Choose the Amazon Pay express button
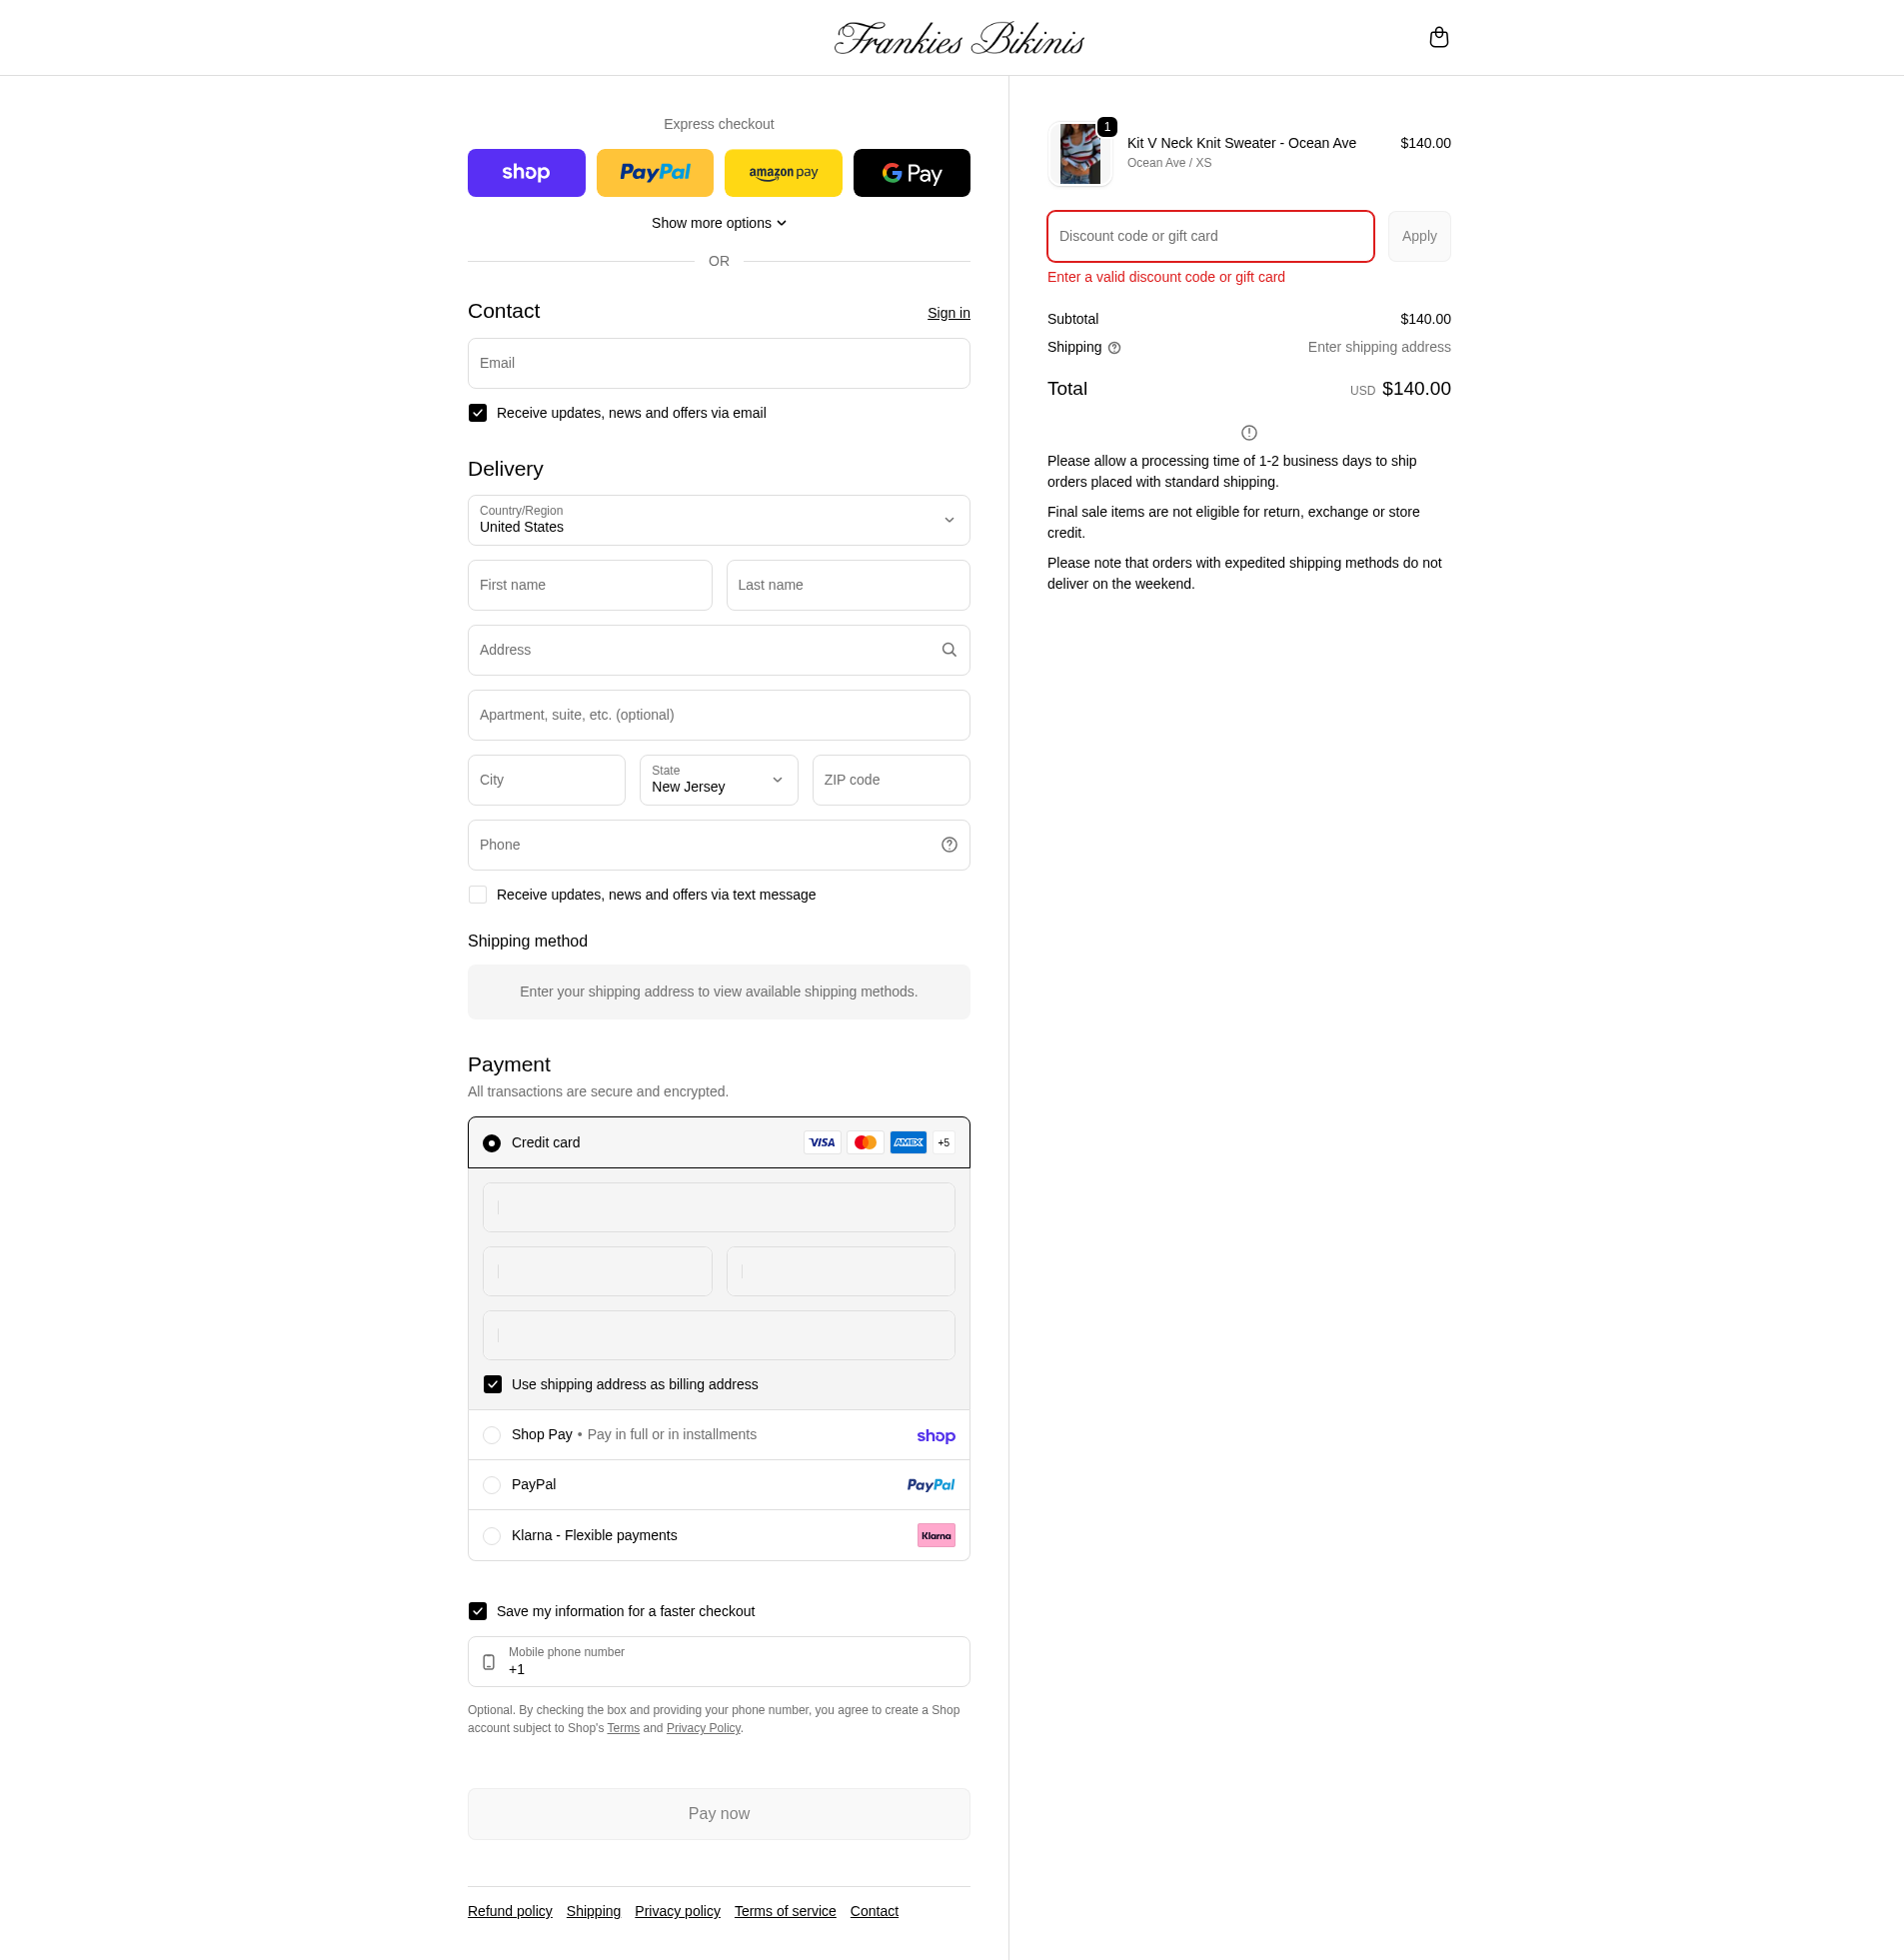Viewport: 1904px width, 1960px height. click(783, 173)
